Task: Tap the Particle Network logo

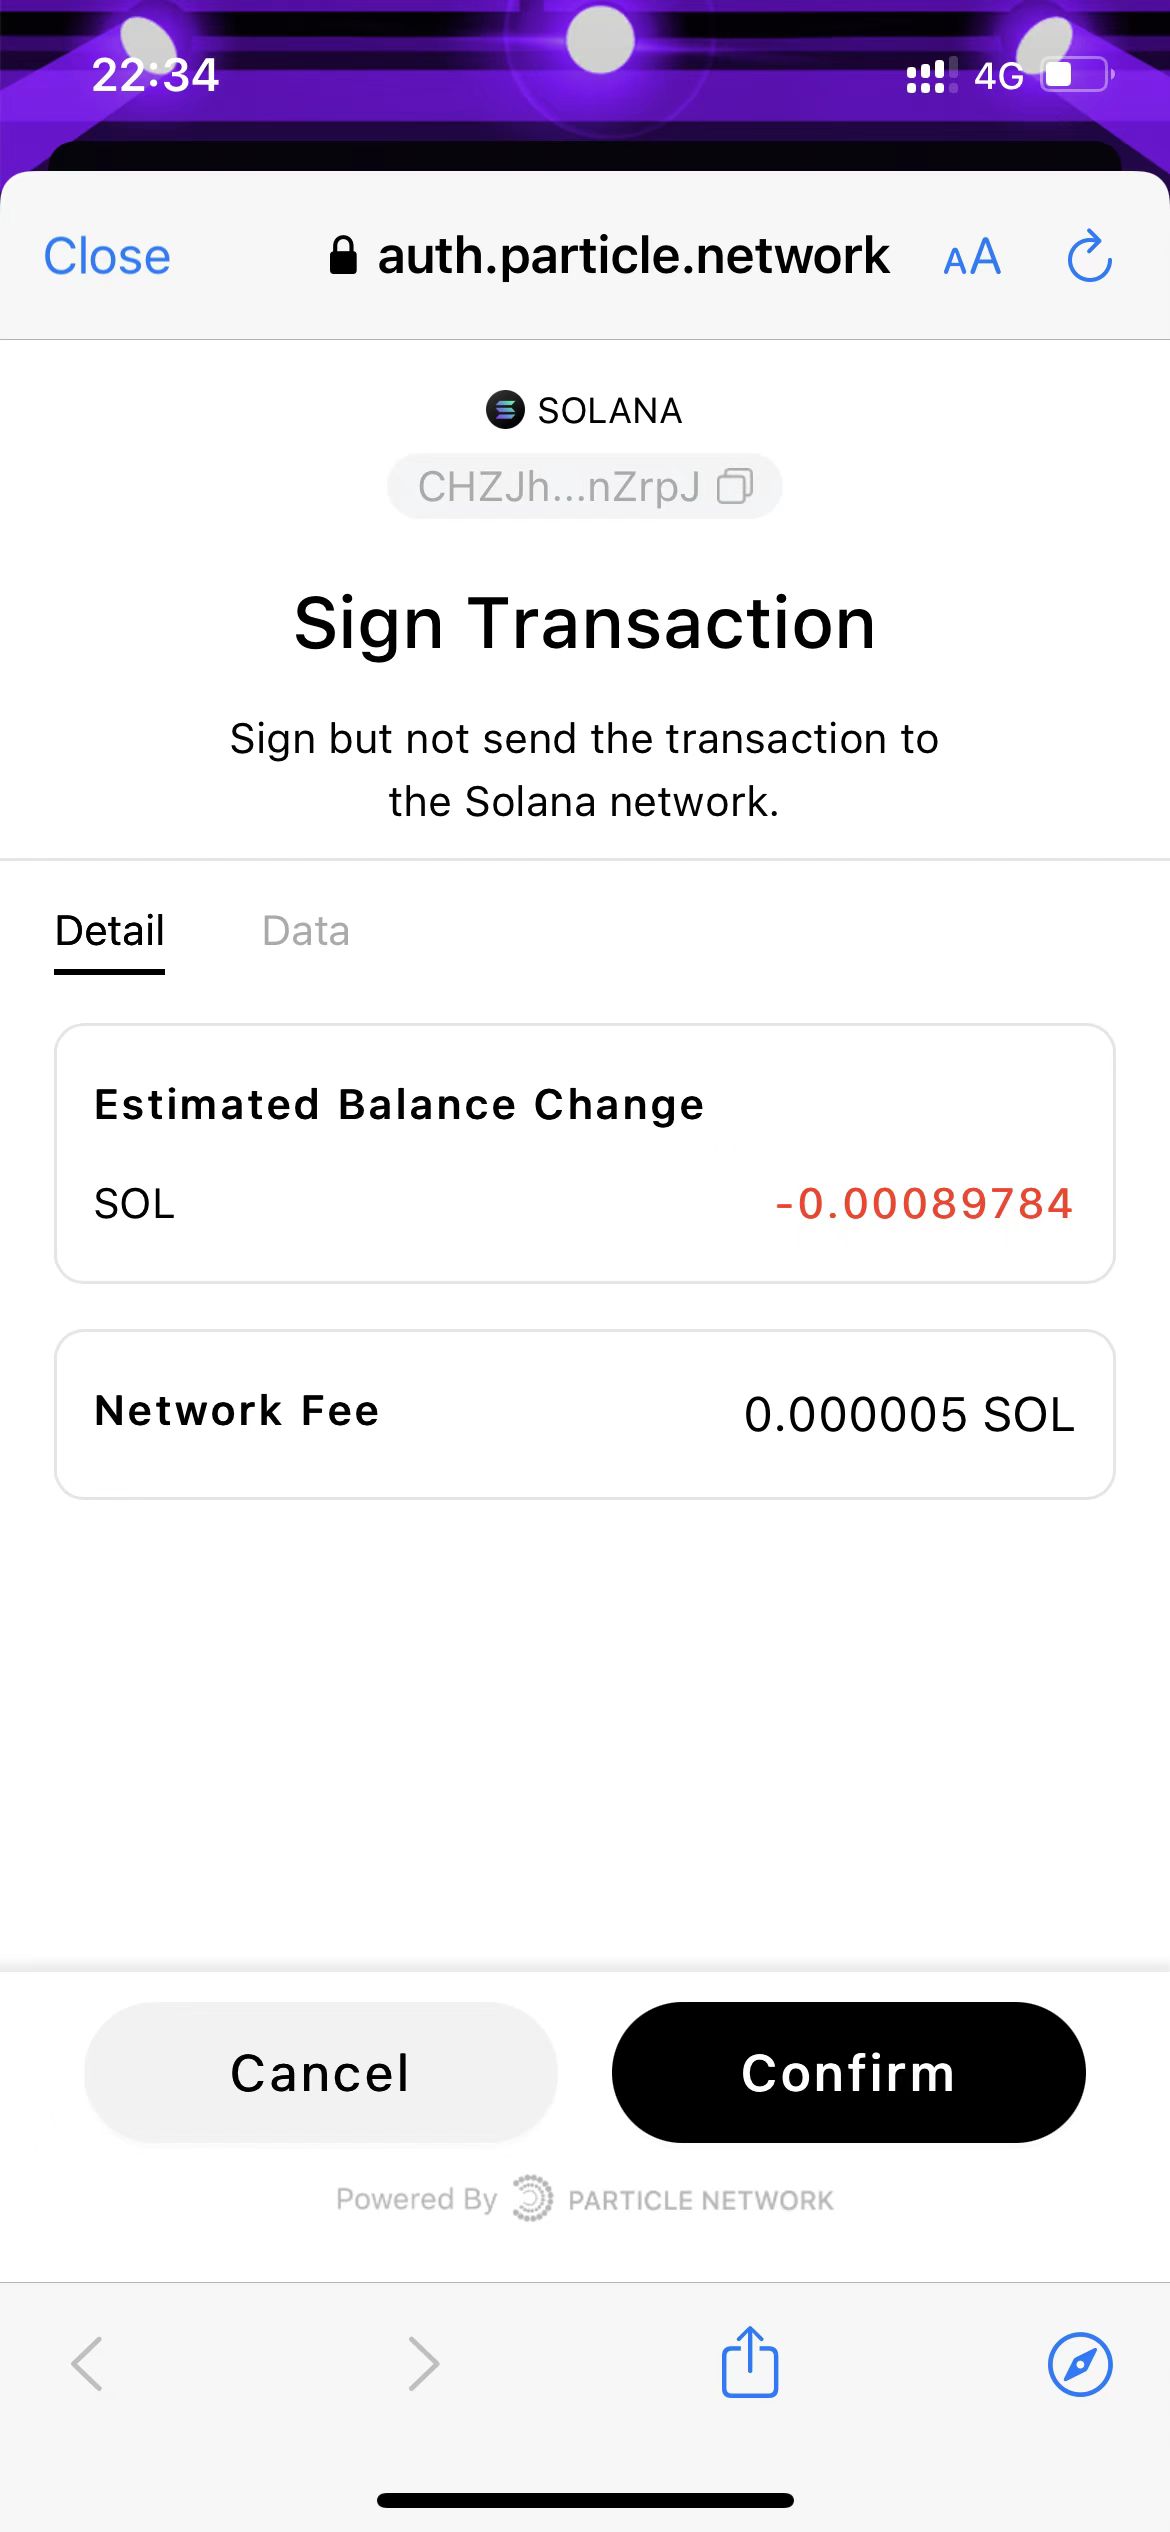Action: click(532, 2199)
